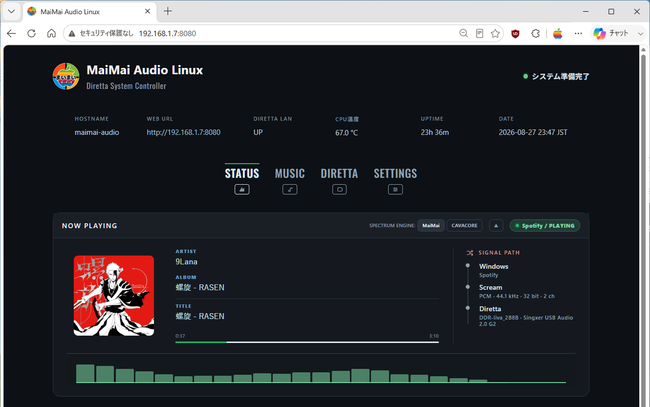Switch to the SETTINGS tab
This screenshot has width=650, height=407.
(395, 173)
